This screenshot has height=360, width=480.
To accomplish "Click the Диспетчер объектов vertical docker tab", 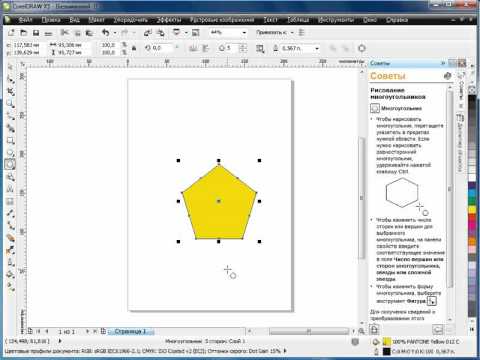I will [x=460, y=143].
